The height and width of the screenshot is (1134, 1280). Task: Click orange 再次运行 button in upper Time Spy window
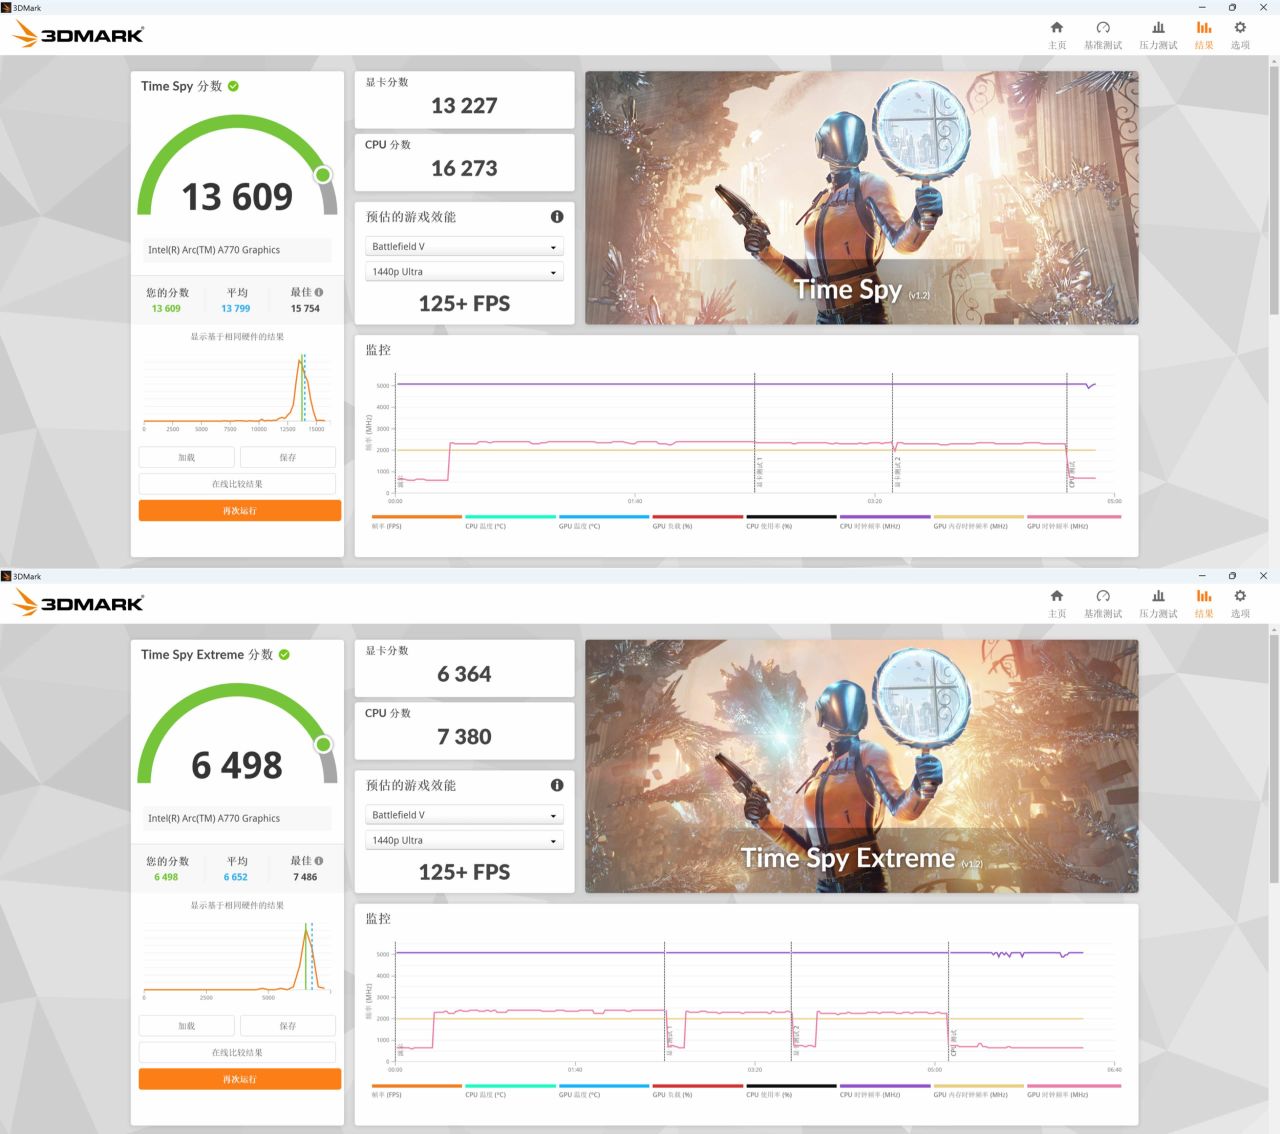pyautogui.click(x=240, y=511)
